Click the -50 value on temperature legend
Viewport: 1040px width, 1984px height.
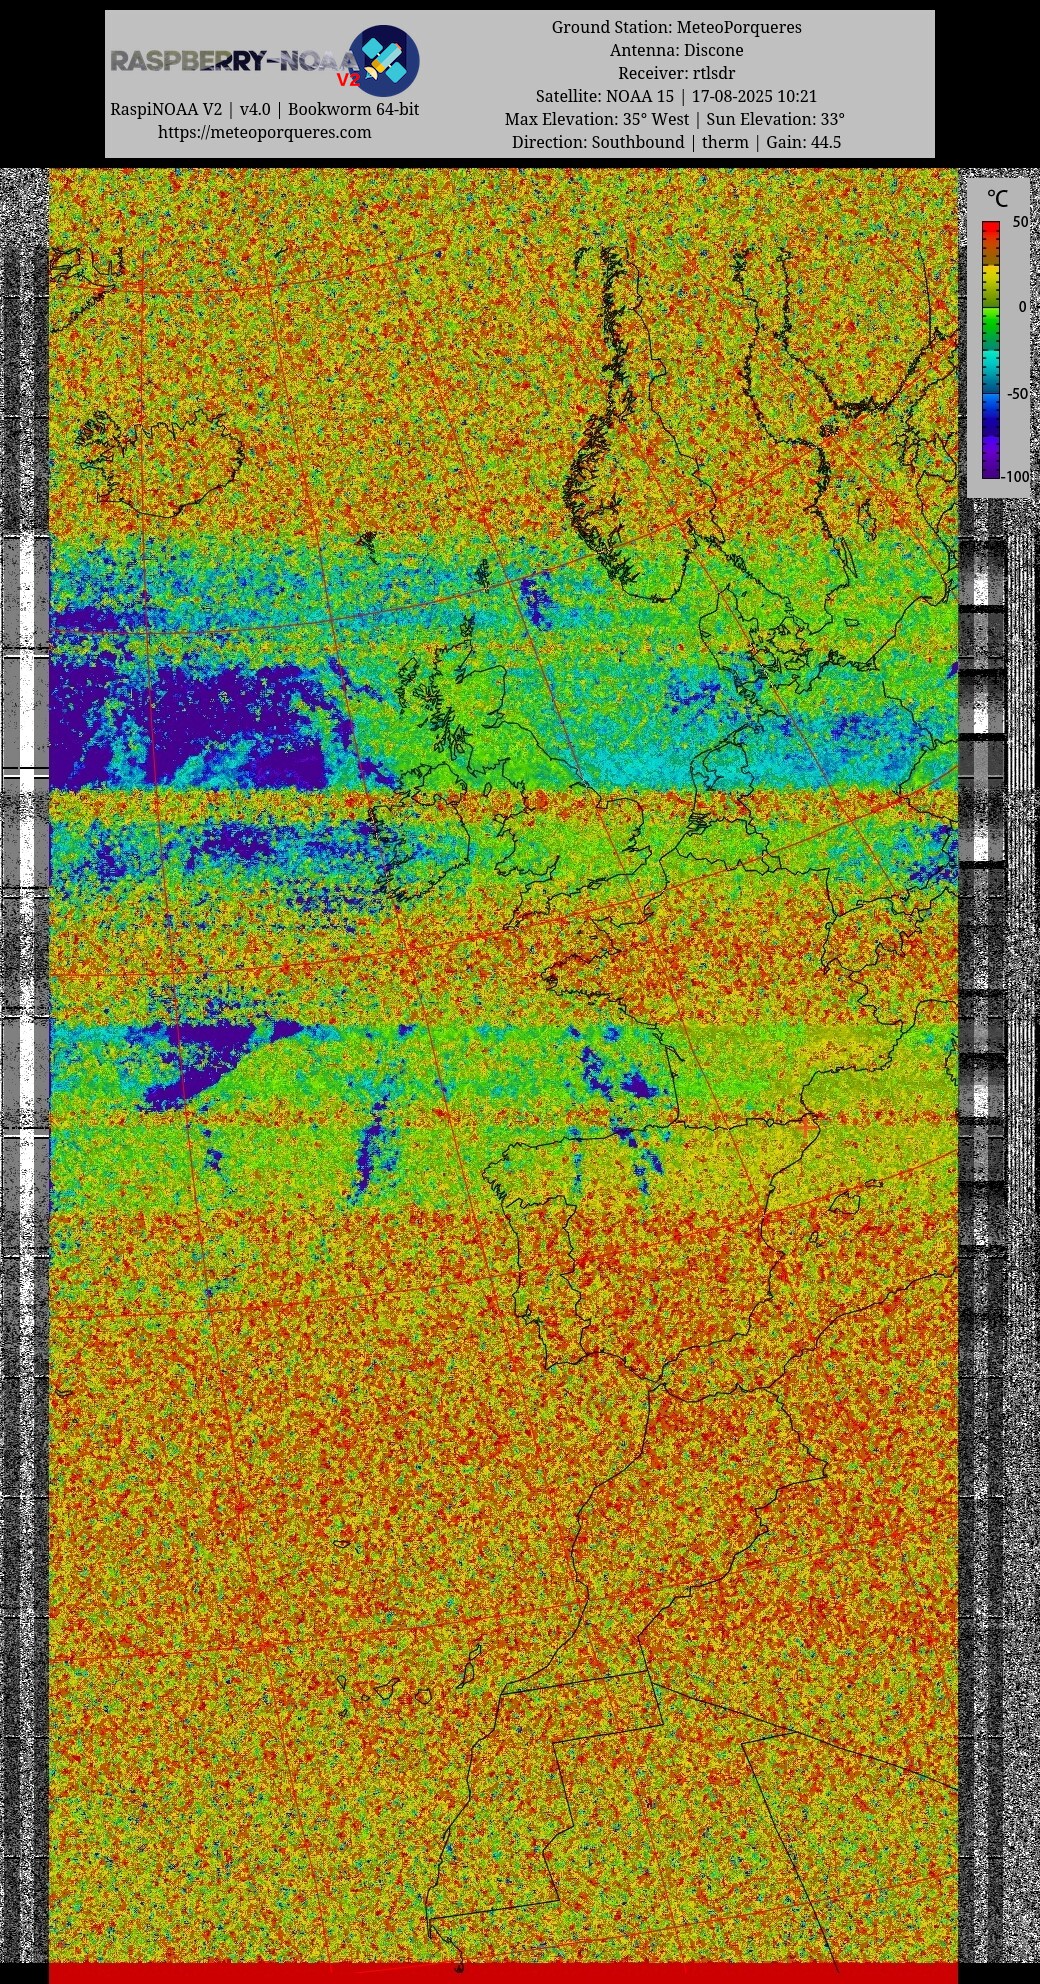(x=1017, y=393)
